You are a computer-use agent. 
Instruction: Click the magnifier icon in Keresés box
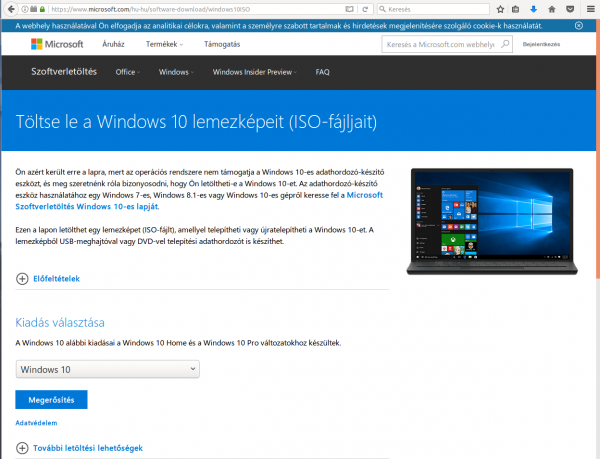coord(382,9)
